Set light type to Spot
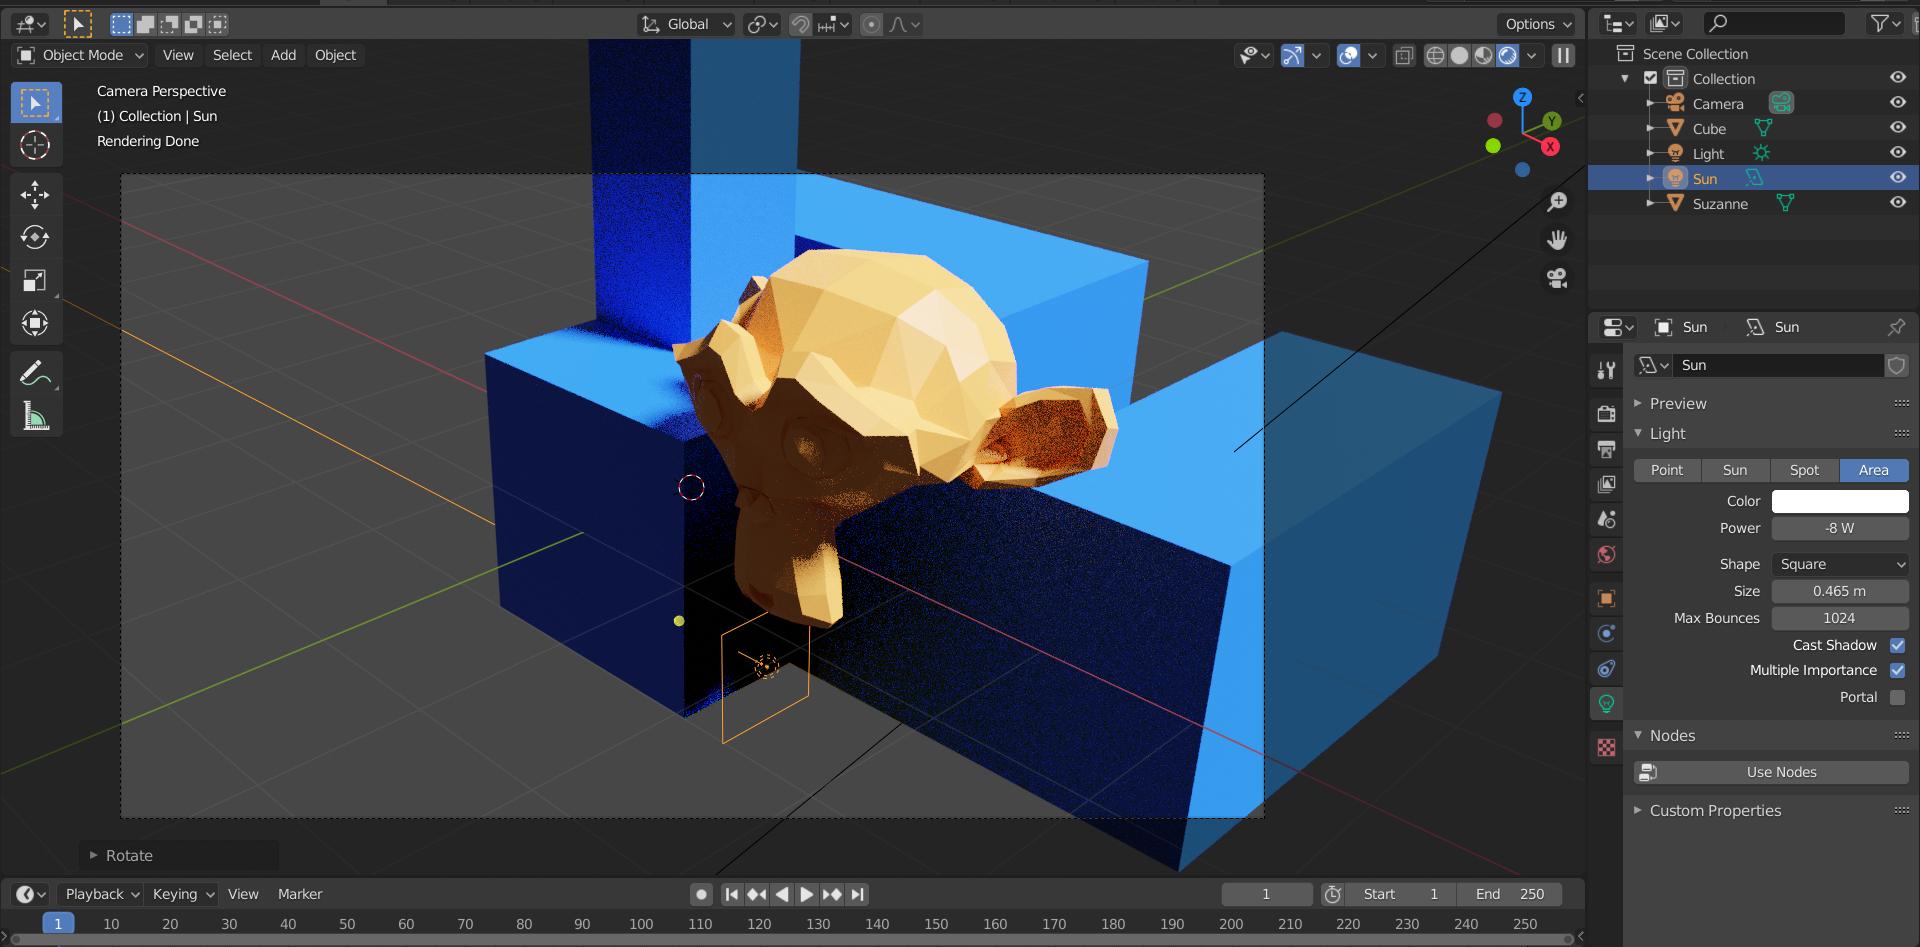The height and width of the screenshot is (947, 1920). pos(1804,470)
